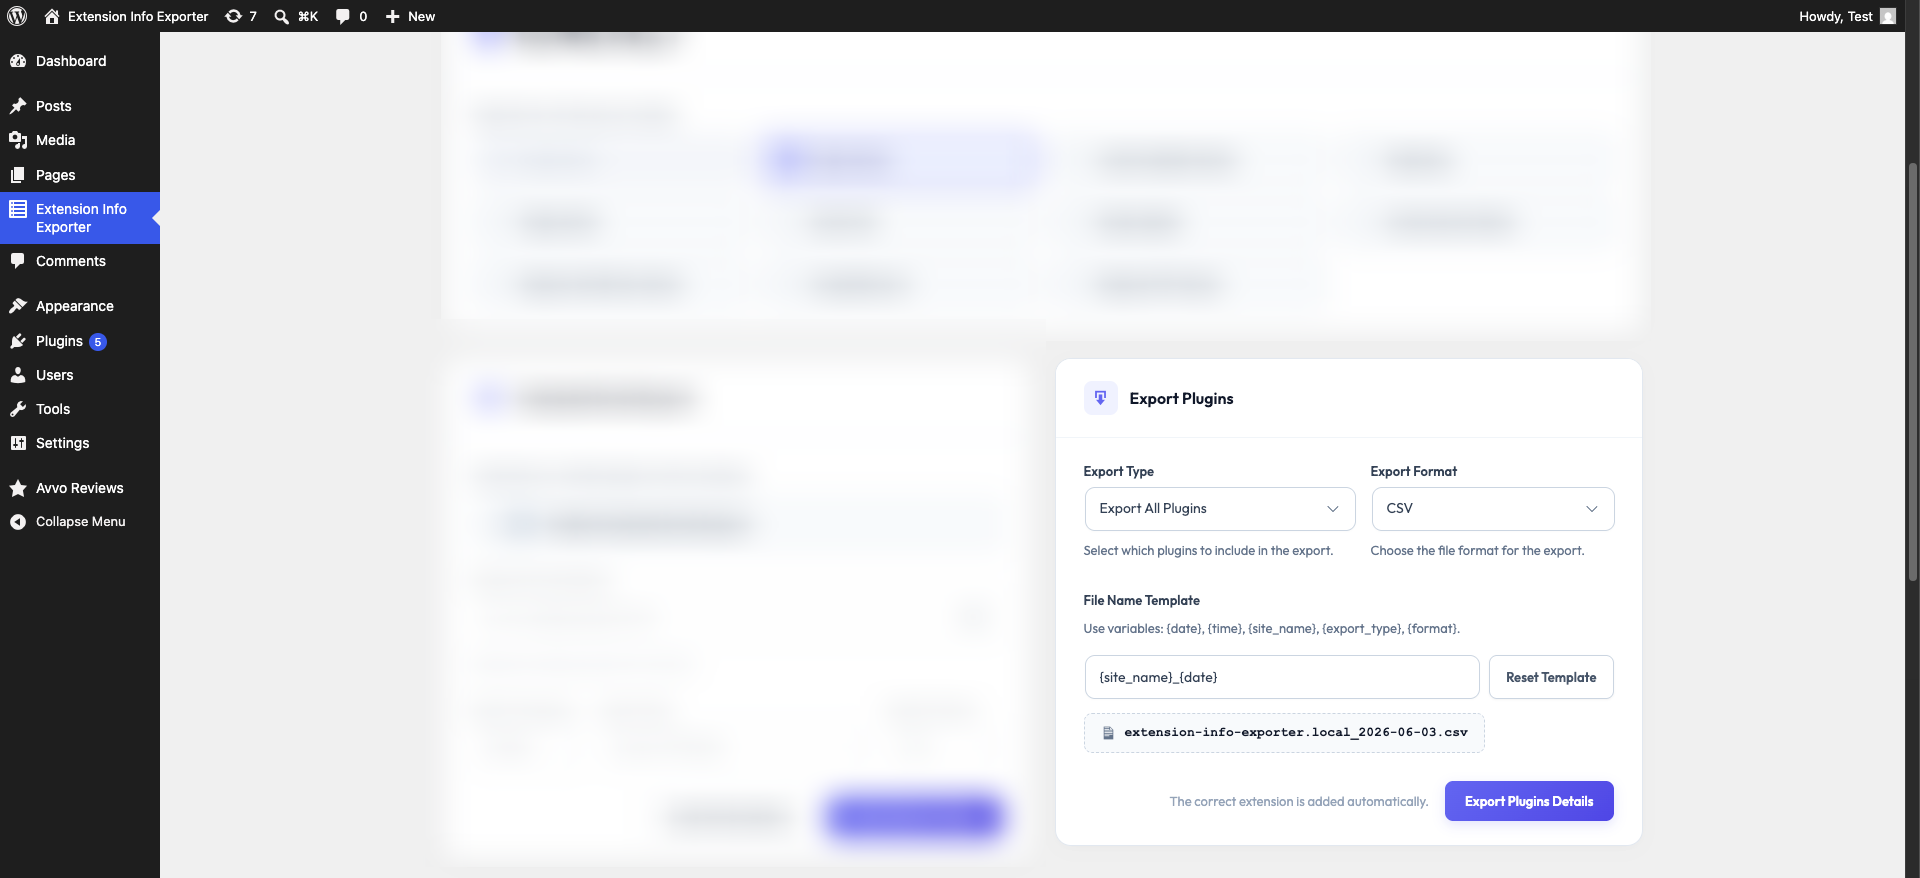Open the Tools menu

coord(80,409)
